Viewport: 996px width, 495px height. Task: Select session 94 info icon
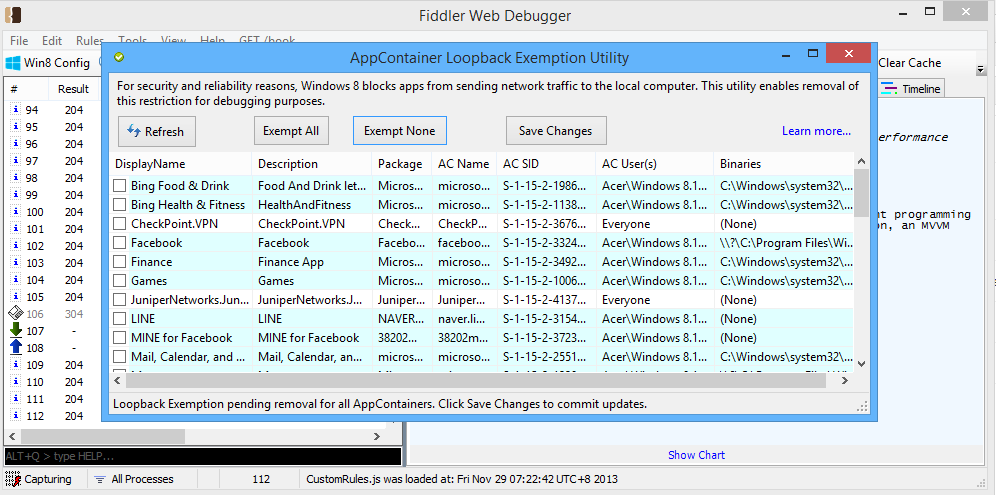point(16,109)
